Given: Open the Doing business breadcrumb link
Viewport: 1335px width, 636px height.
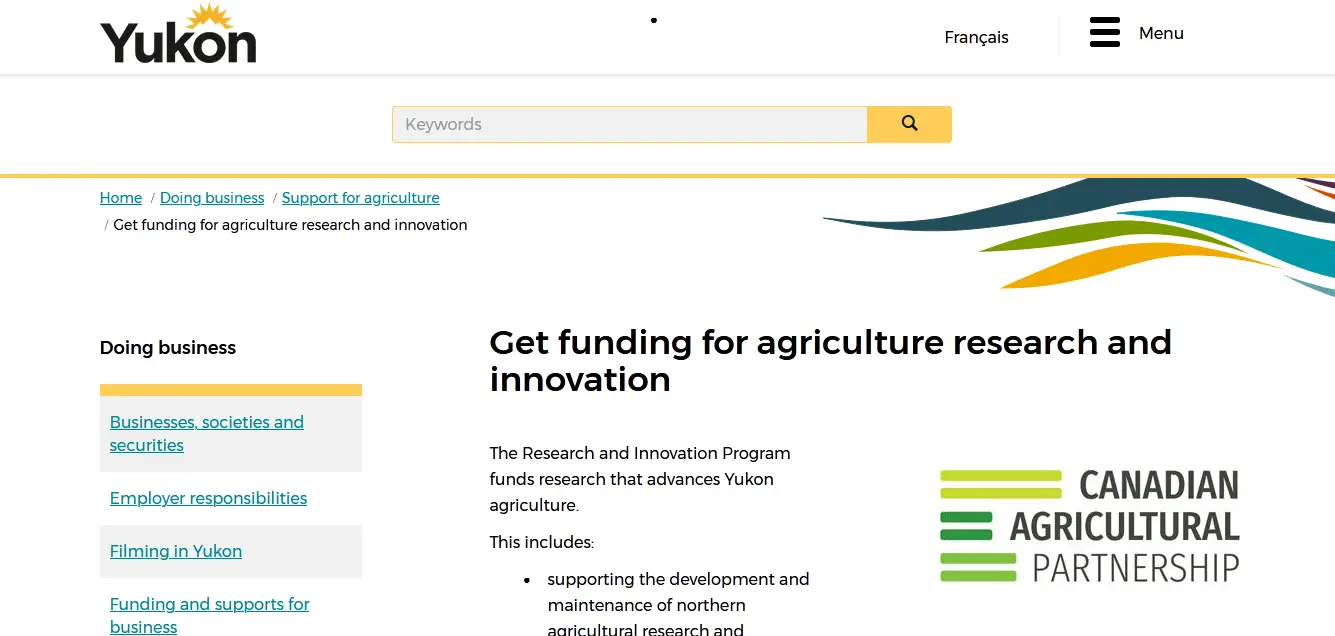Looking at the screenshot, I should 212,198.
